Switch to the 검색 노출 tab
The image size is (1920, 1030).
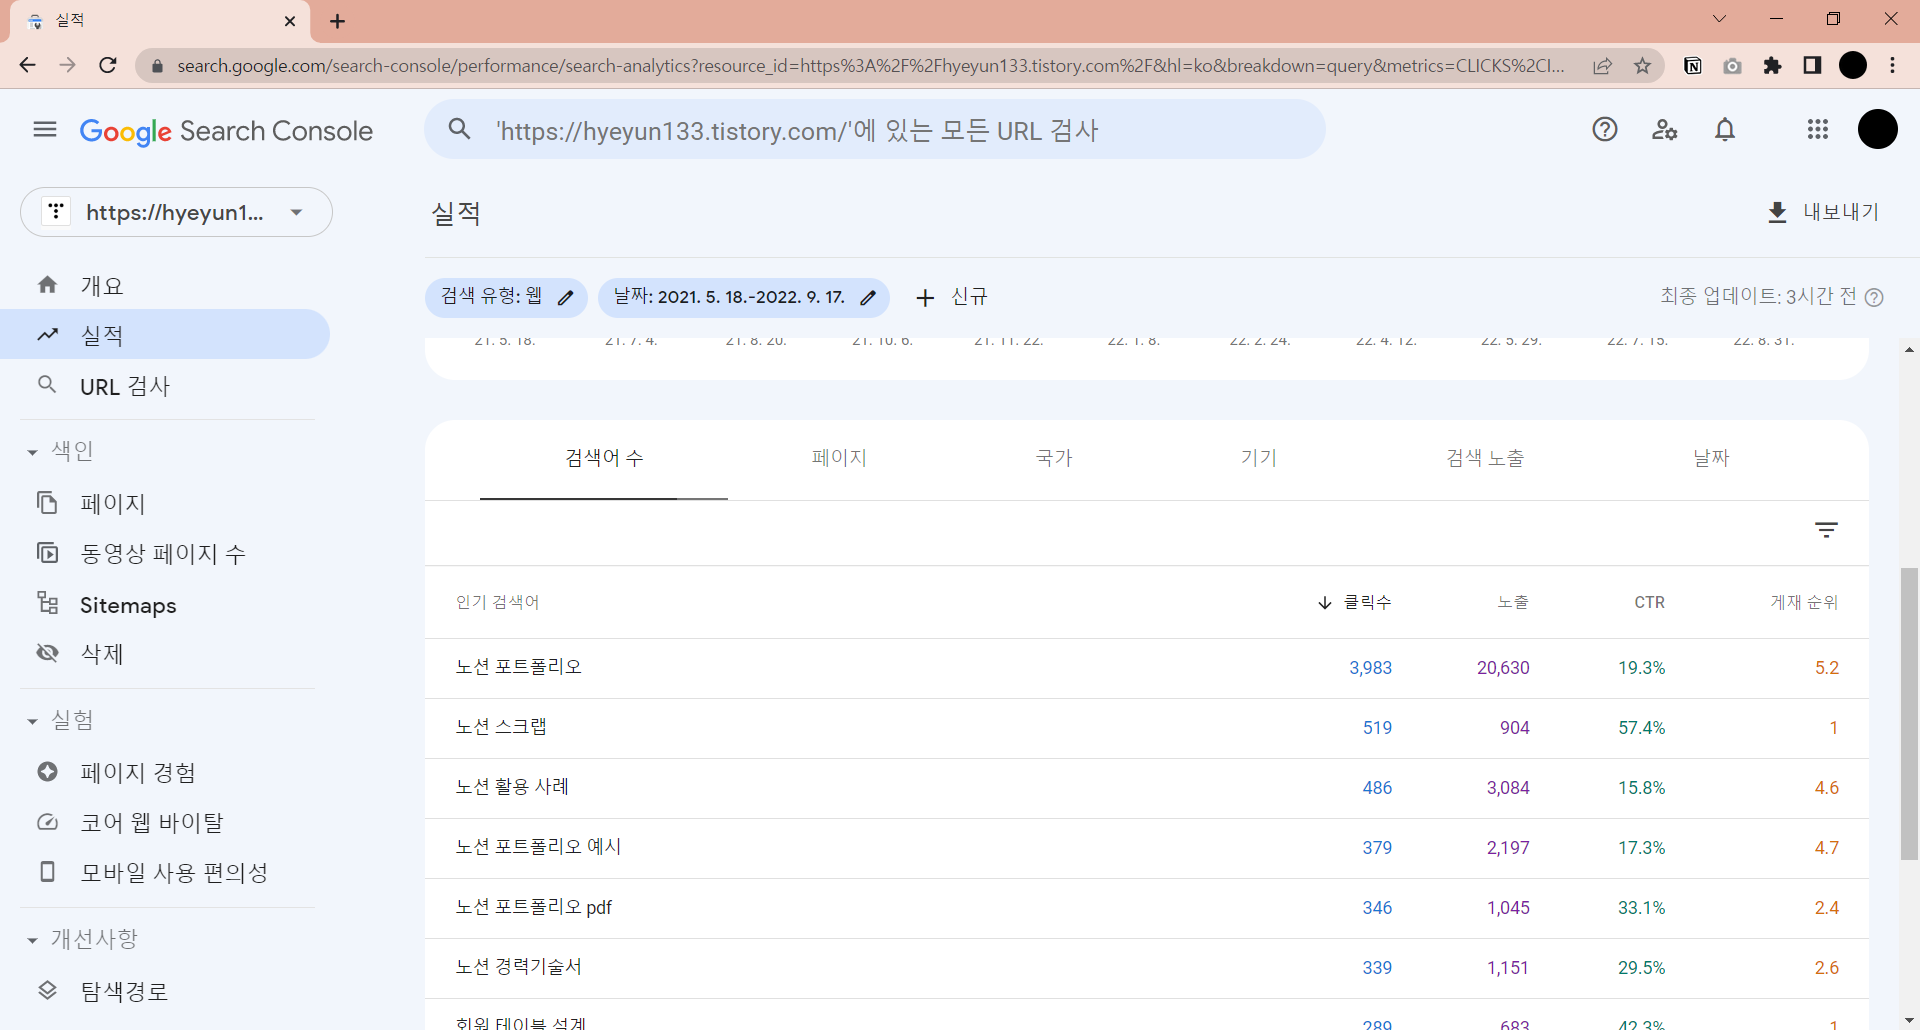click(x=1485, y=458)
